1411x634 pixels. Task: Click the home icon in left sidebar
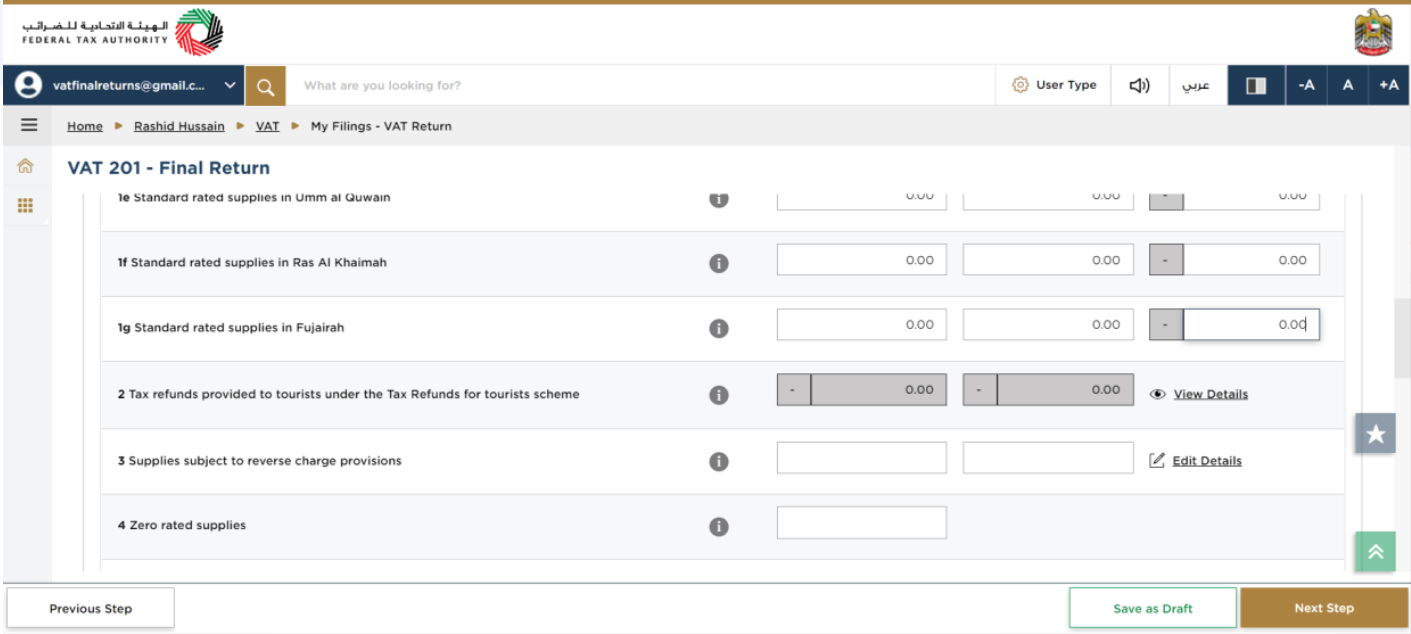[26, 166]
